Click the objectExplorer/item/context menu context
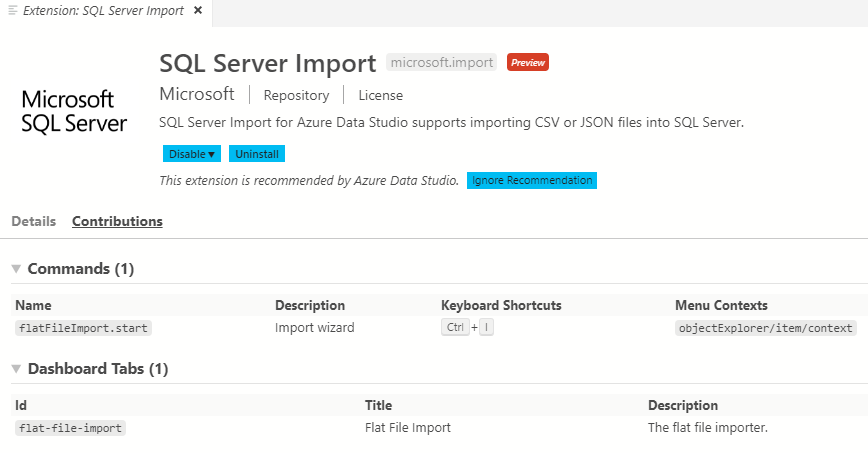This screenshot has width=868, height=453. [x=766, y=328]
